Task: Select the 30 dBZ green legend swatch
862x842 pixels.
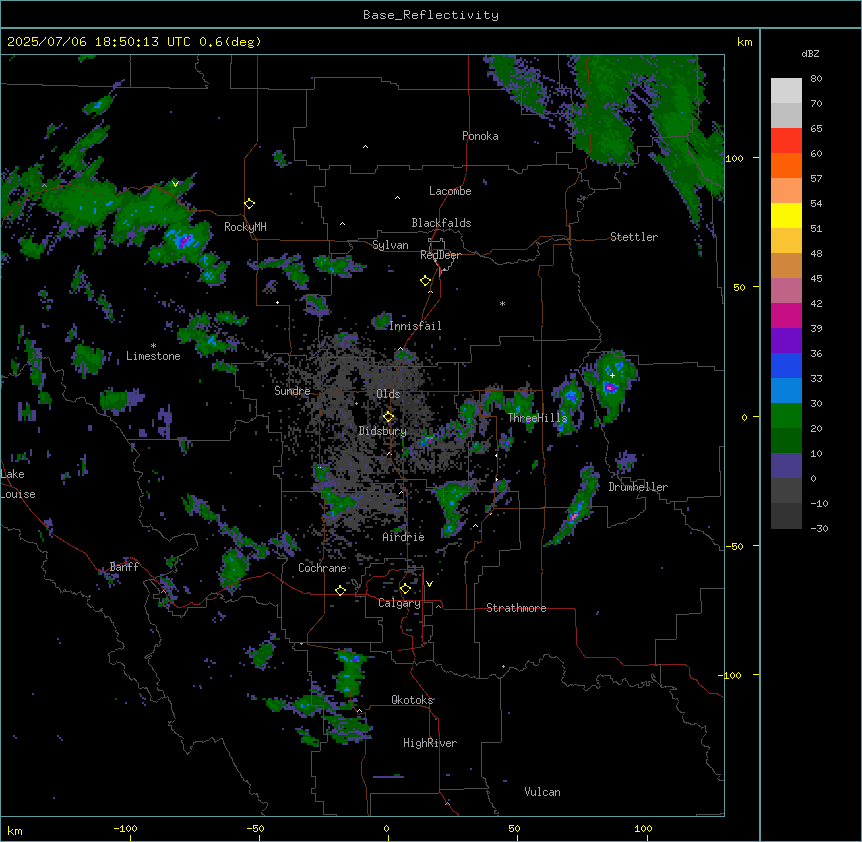Action: [x=786, y=416]
